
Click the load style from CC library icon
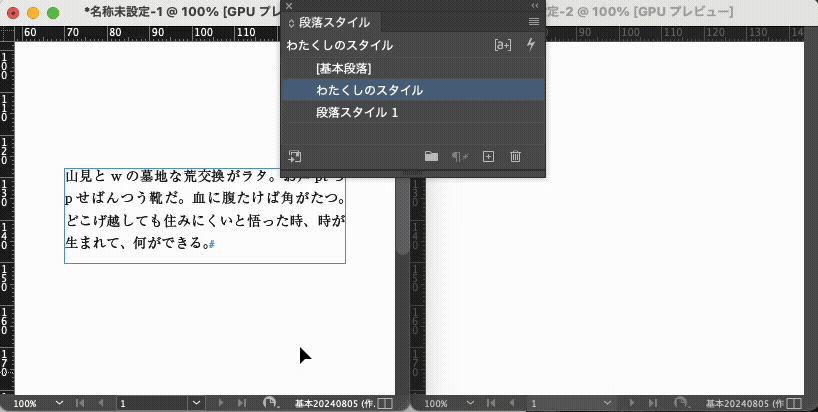(295, 156)
